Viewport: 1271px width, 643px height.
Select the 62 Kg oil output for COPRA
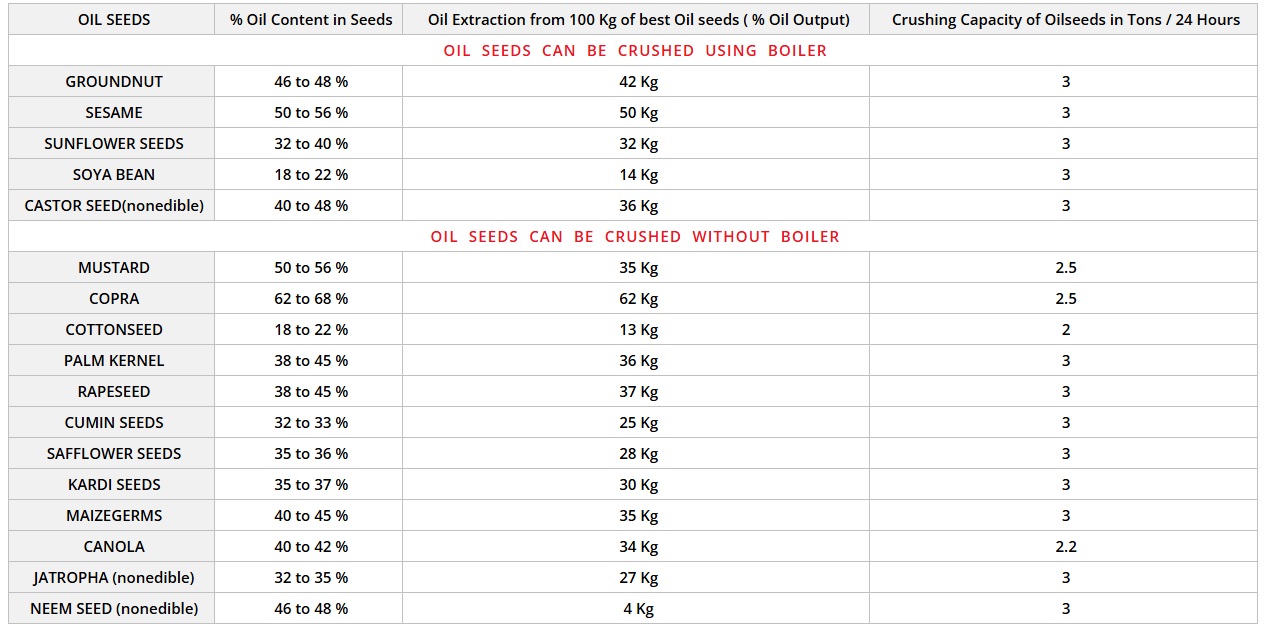click(x=638, y=298)
